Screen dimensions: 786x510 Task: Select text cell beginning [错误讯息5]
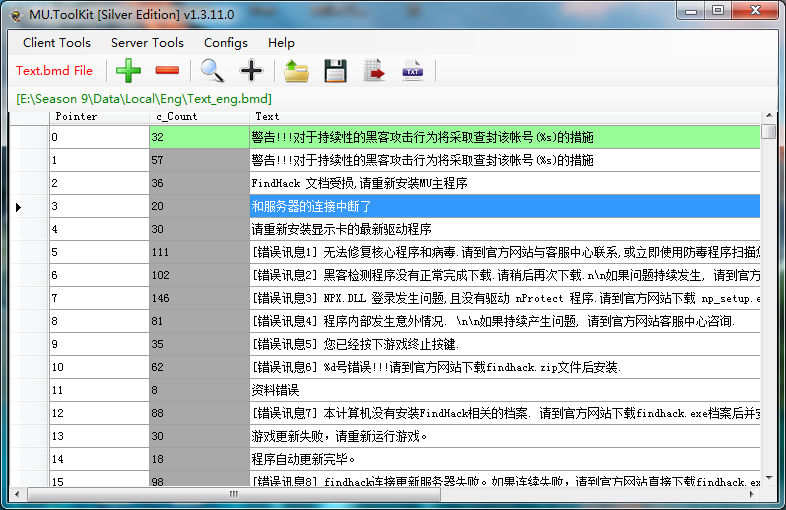pos(505,345)
